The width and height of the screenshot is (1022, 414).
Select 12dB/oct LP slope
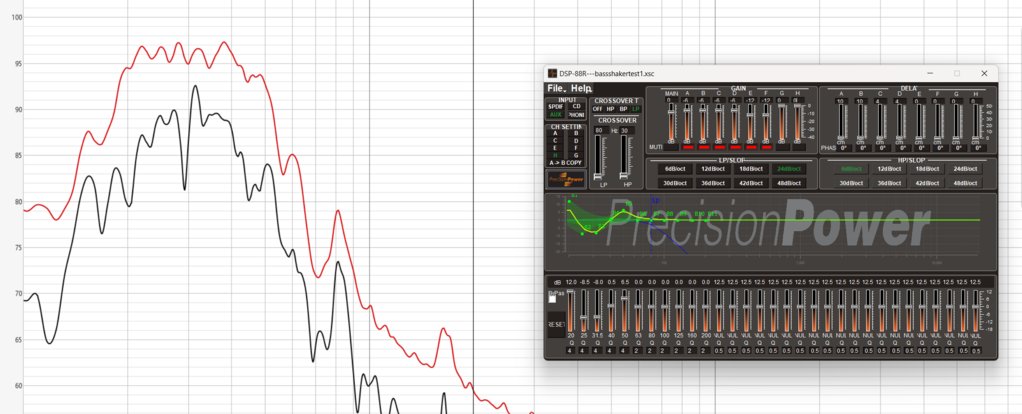tap(713, 169)
